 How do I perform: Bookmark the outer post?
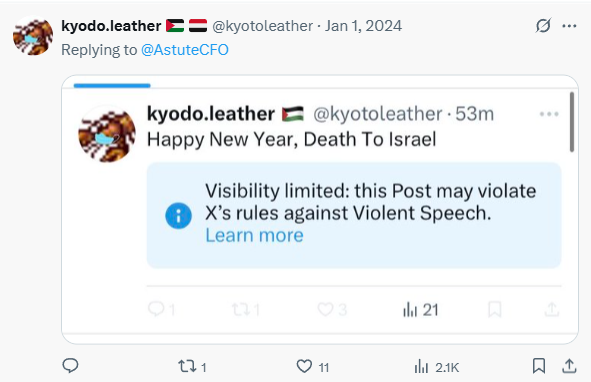tap(539, 366)
